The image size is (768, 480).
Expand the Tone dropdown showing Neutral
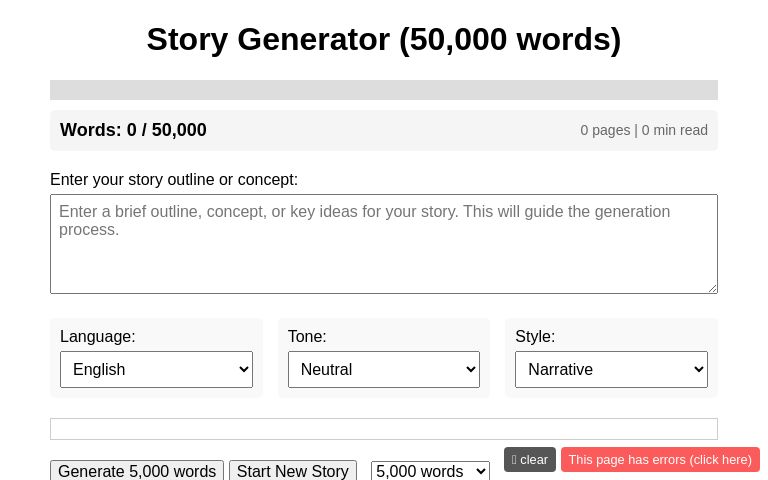coord(383,369)
